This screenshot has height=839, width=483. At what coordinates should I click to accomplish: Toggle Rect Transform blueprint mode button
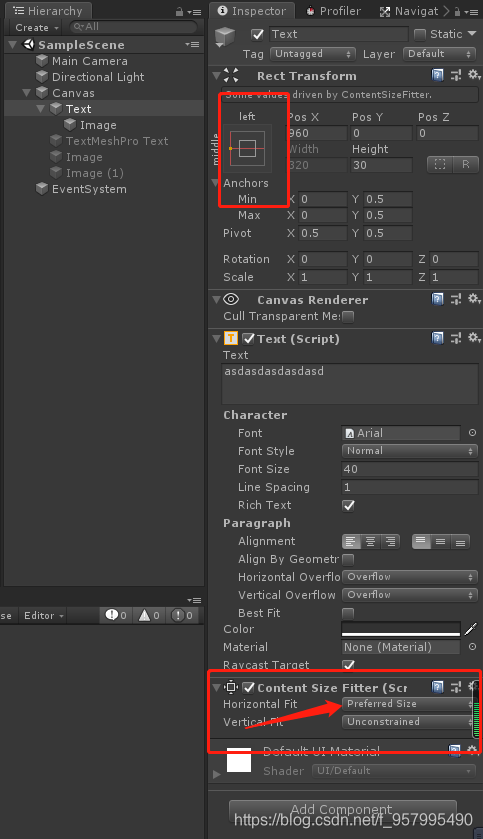[x=440, y=165]
